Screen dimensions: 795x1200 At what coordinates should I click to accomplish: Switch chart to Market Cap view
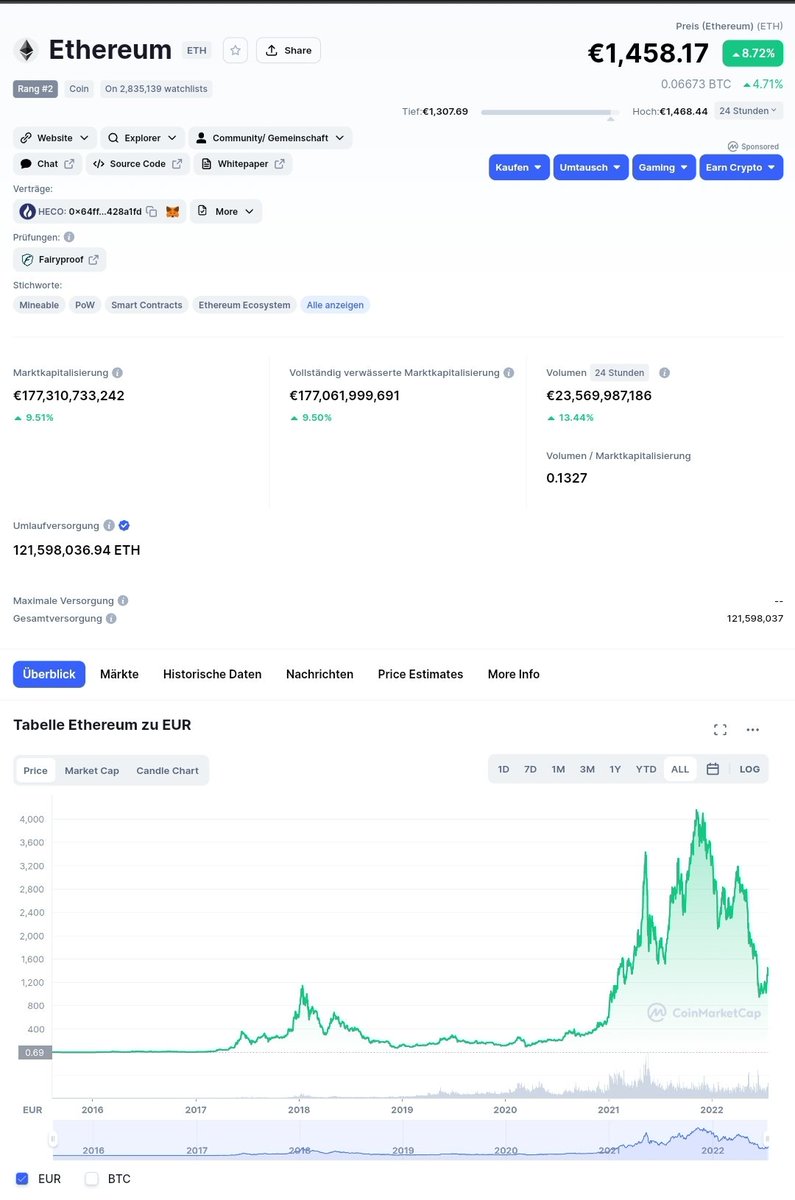click(92, 770)
